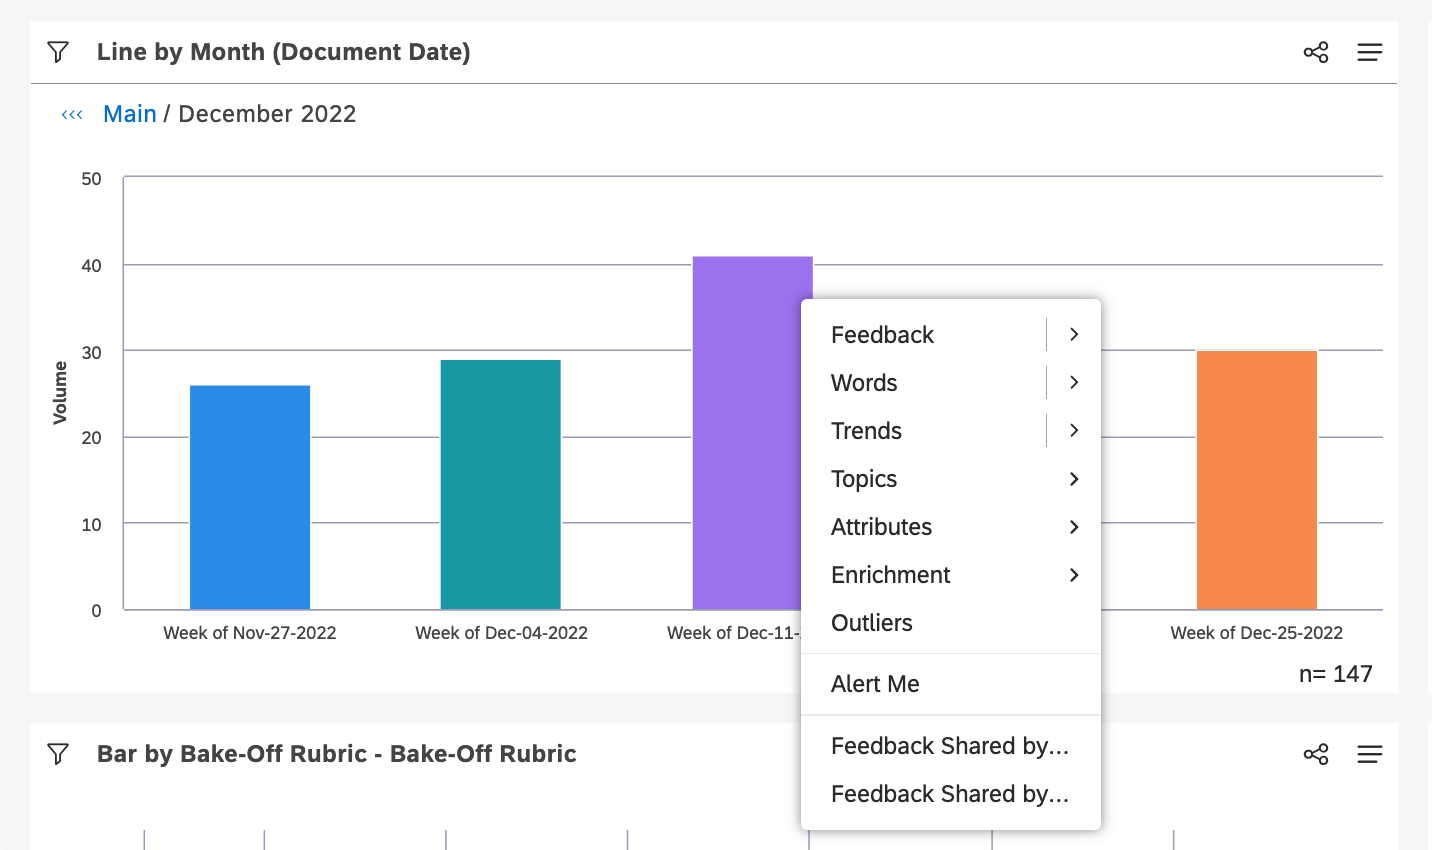Select Words in the context menu
Viewport: 1432px width, 850px height.
tap(863, 382)
